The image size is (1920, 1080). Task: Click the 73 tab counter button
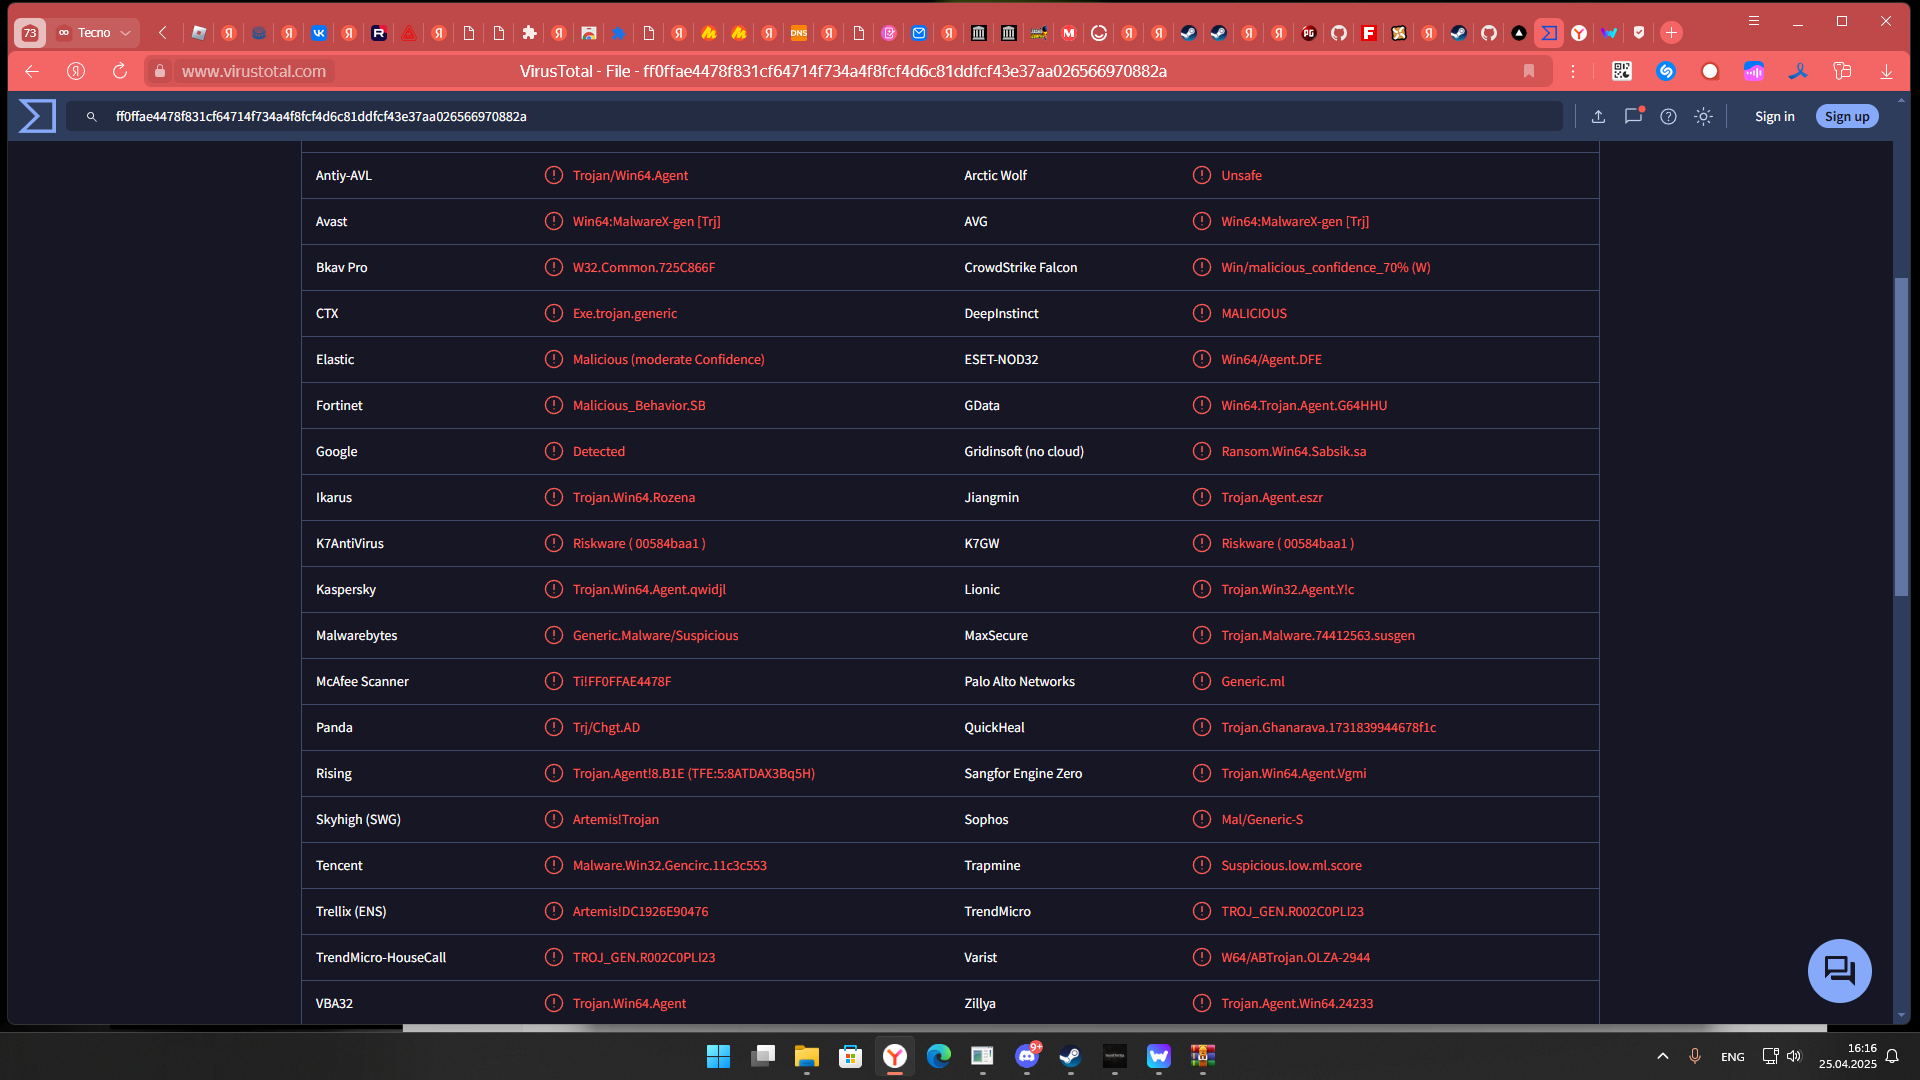click(x=30, y=33)
